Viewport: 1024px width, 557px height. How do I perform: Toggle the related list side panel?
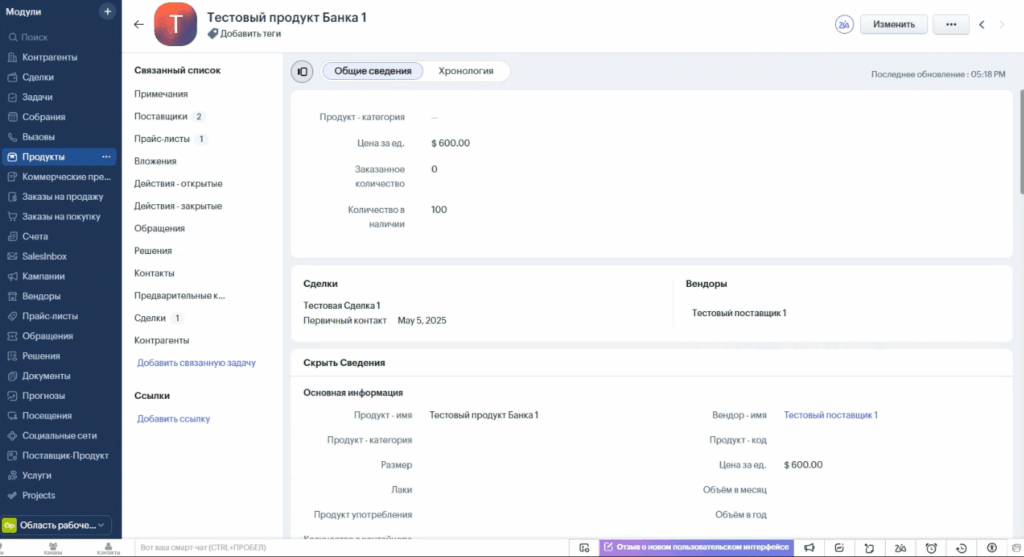[302, 71]
